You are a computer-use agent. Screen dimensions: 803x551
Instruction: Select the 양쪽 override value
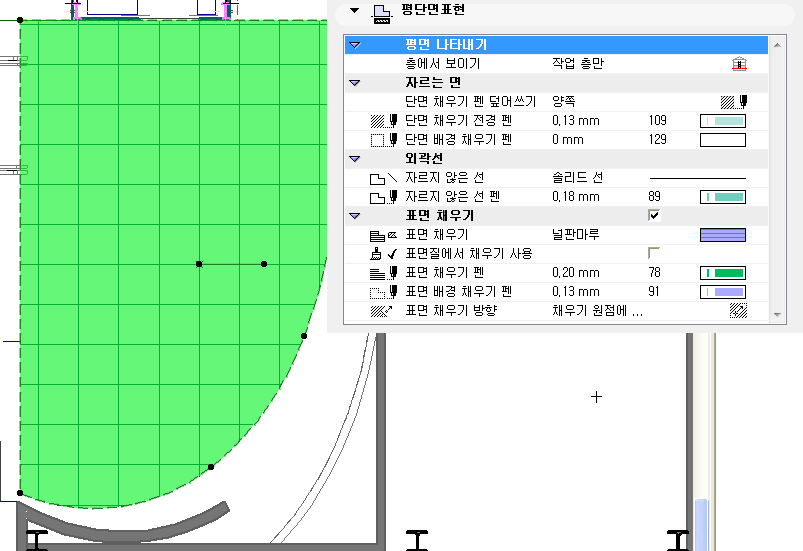(563, 101)
